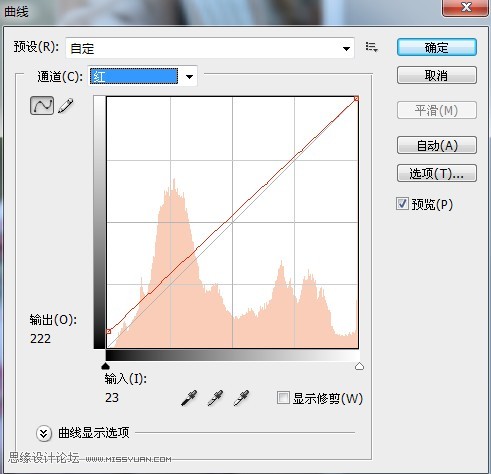491x474 pixels.
Task: Close the 曲线 dialog window
Action: [466, 7]
